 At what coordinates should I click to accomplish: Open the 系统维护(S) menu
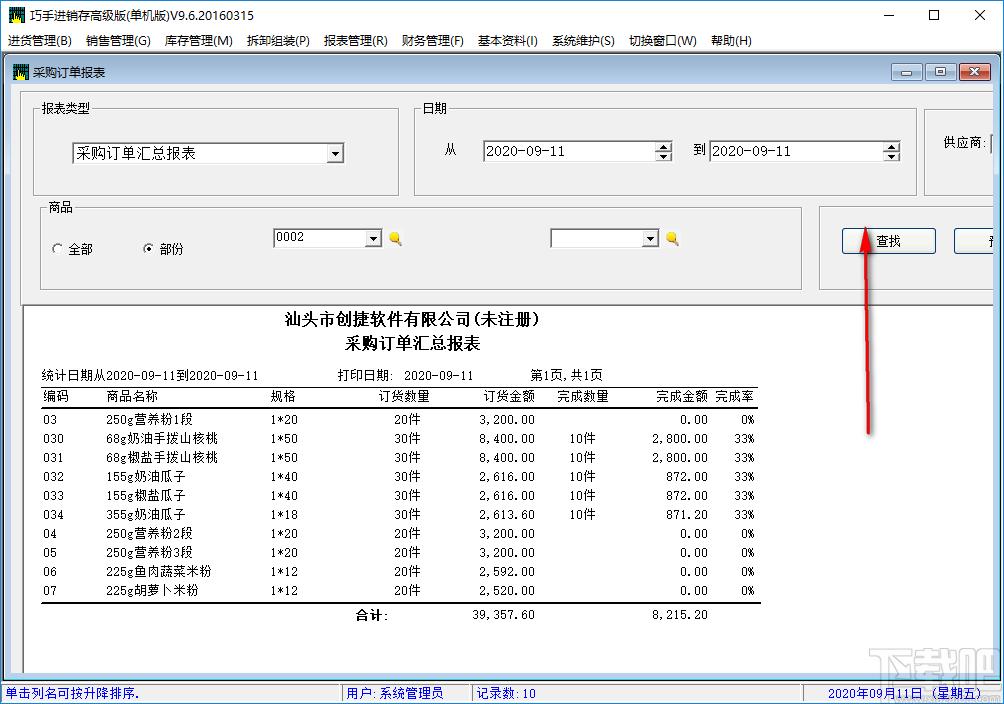[583, 40]
